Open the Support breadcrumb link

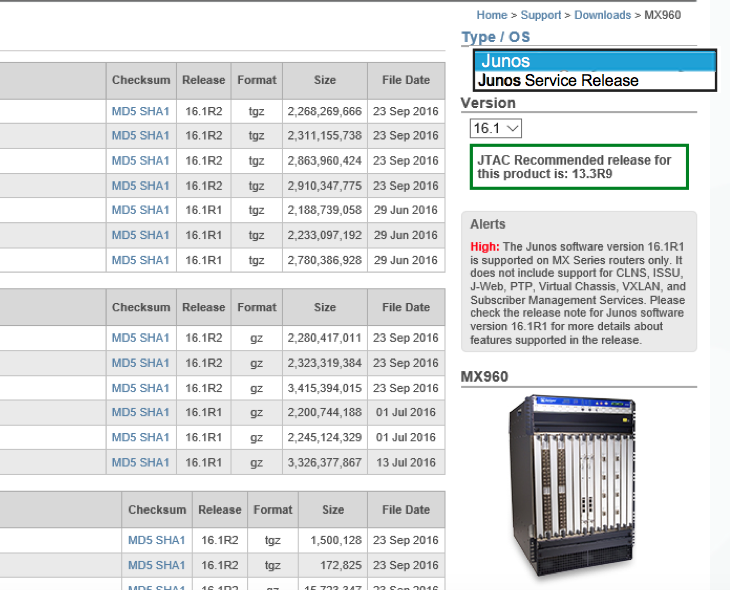coord(541,15)
